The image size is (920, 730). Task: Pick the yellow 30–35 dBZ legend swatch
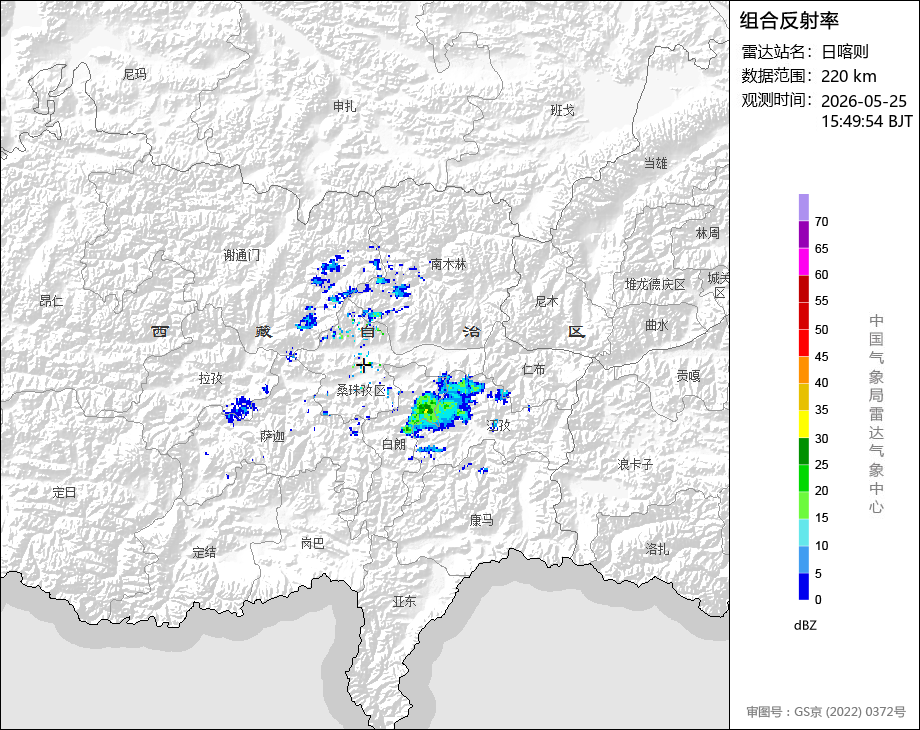coord(804,424)
